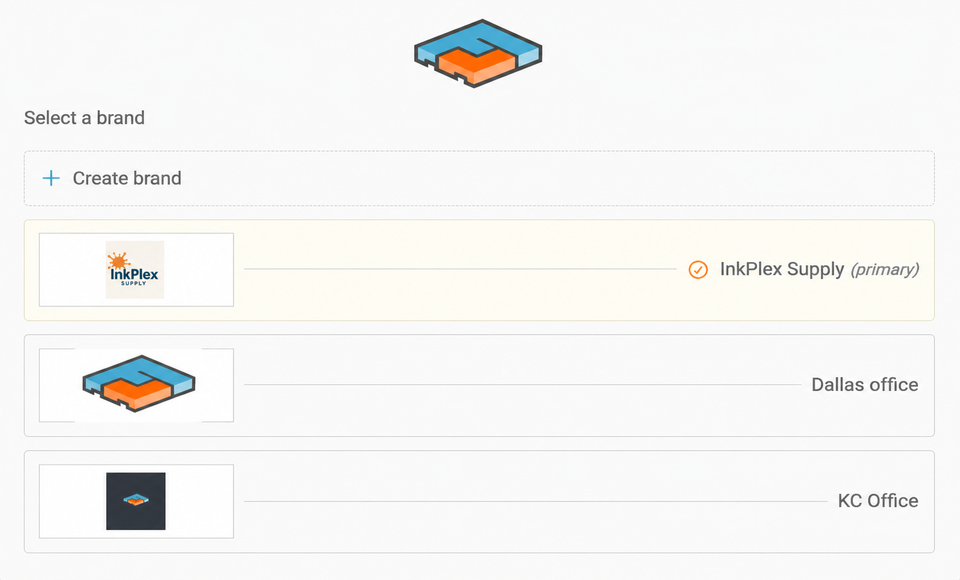This screenshot has height=580, width=960.
Task: Click the Select a brand heading
Action: pyautogui.click(x=84, y=118)
